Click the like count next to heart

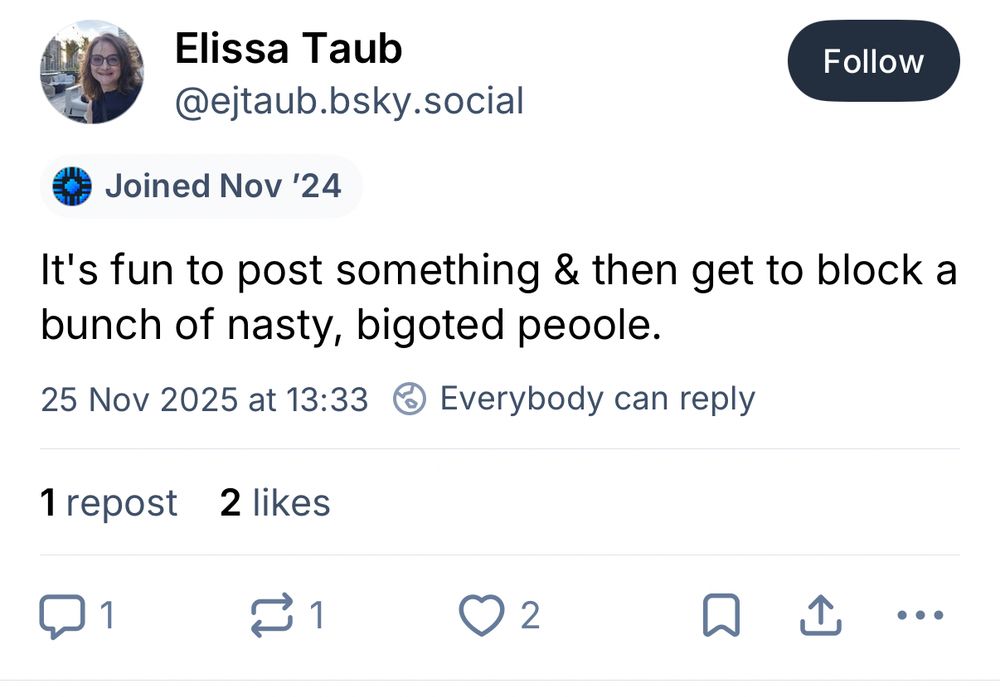[x=530, y=616]
